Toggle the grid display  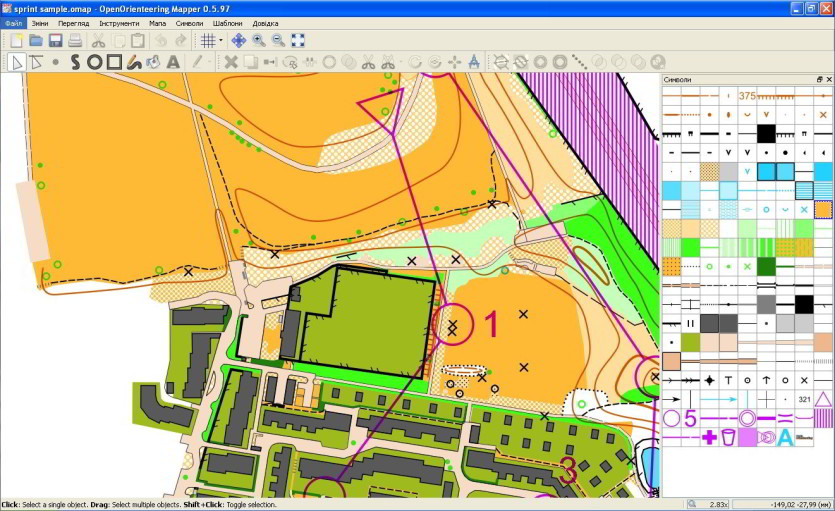coord(208,40)
